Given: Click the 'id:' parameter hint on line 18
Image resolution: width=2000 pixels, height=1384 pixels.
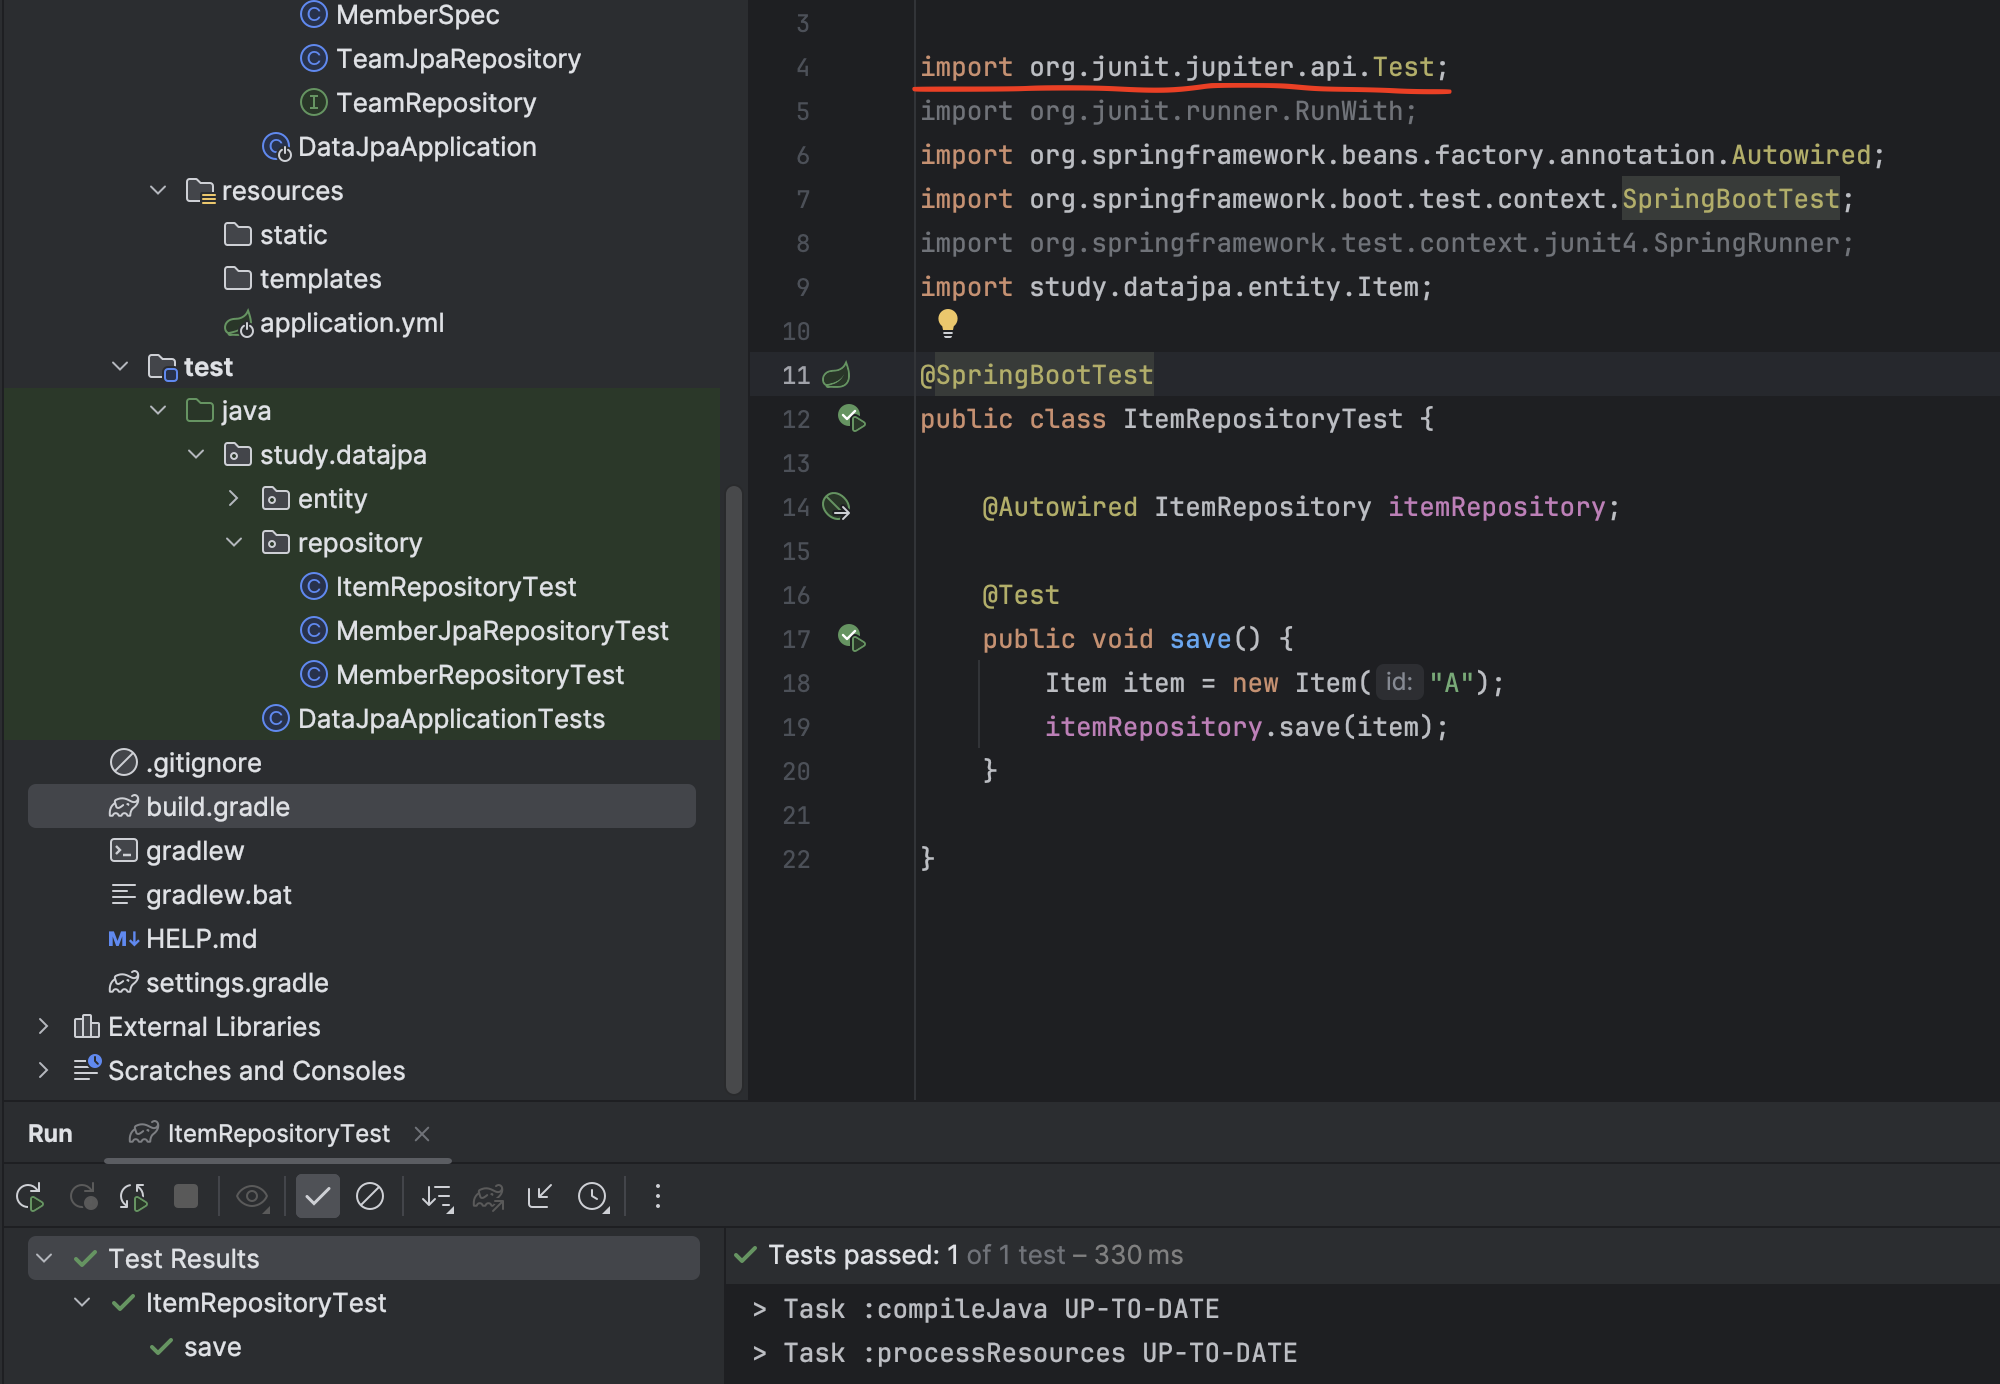Looking at the screenshot, I should [x=1398, y=682].
